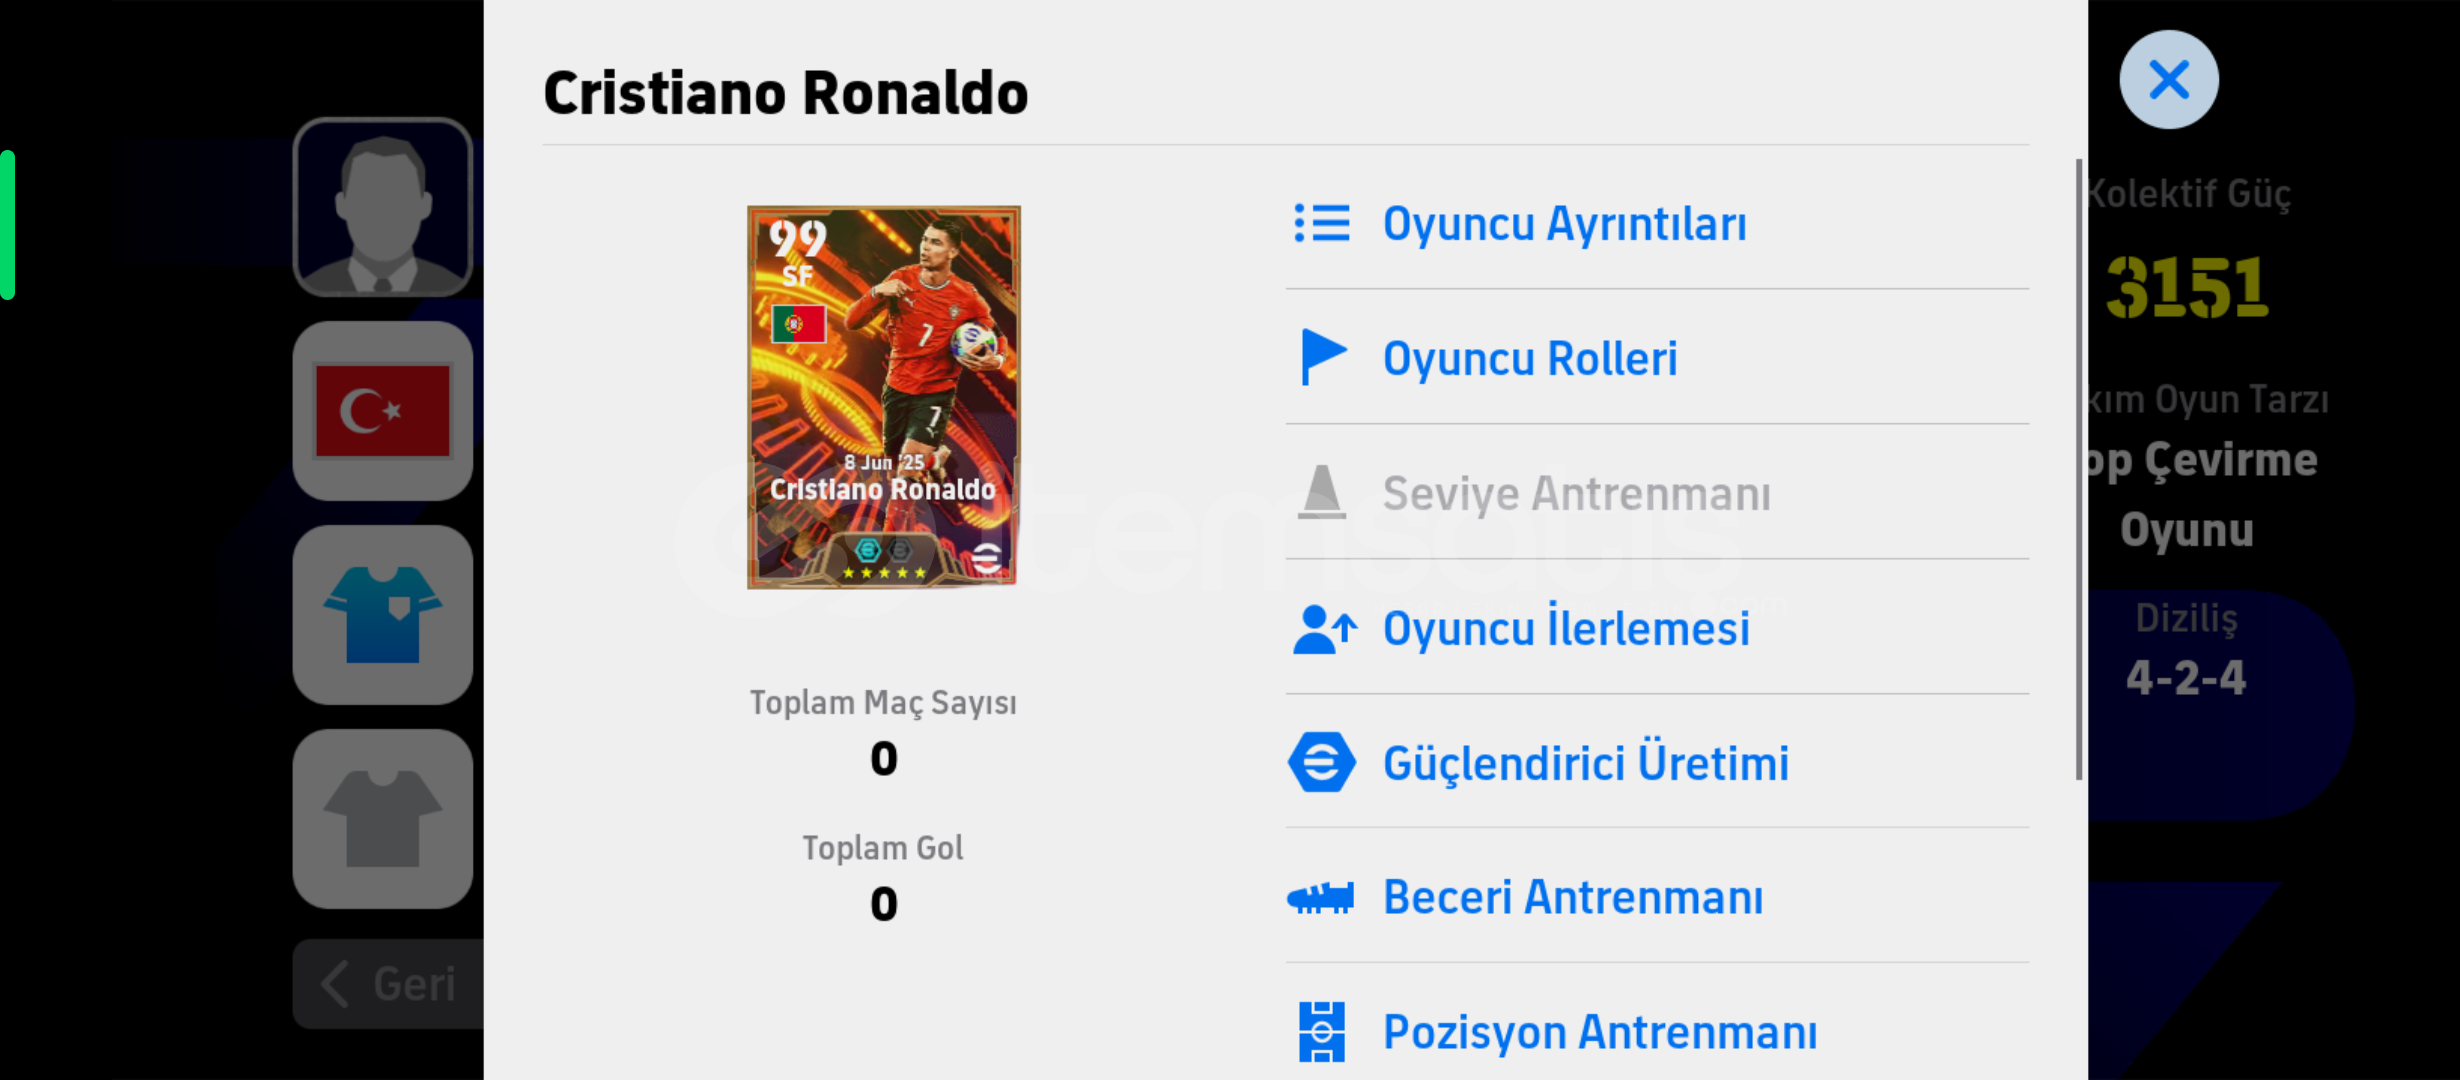Screen dimensions: 2460x1080
Task: Open Oyuncu Ayrıntıları list icon
Action: (x=1321, y=224)
